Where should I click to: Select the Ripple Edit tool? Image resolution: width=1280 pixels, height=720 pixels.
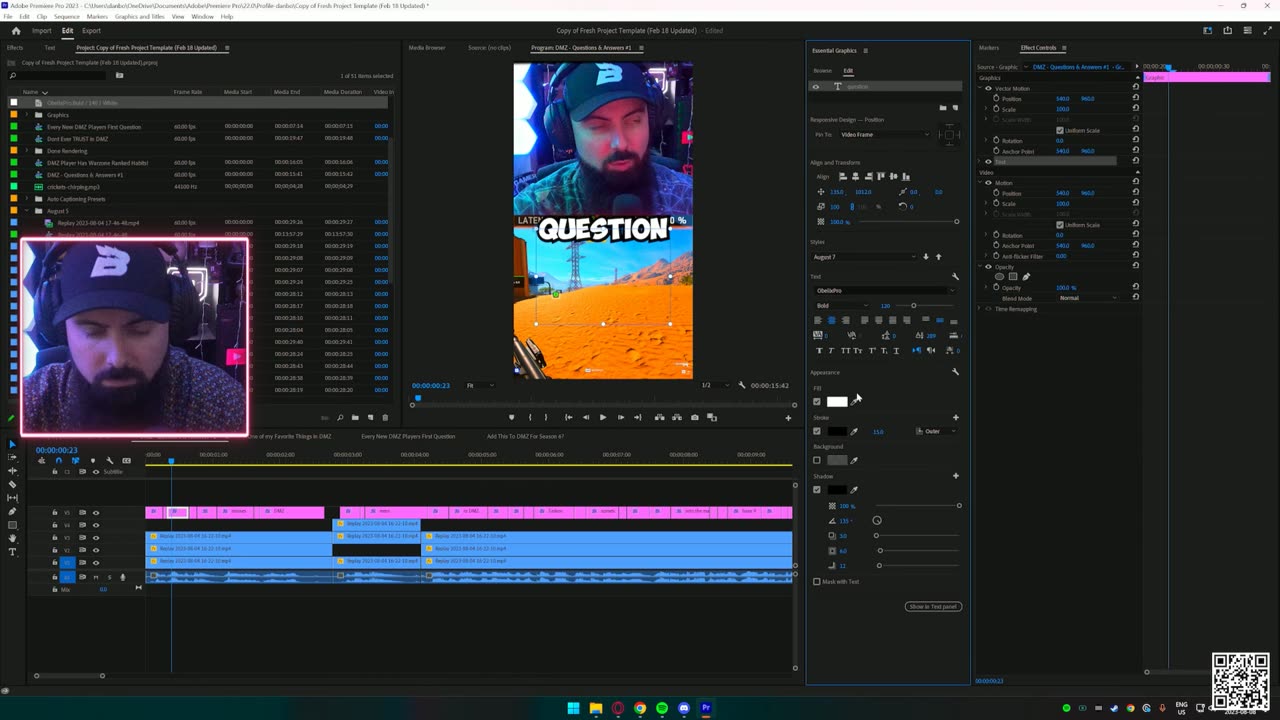(x=12, y=471)
